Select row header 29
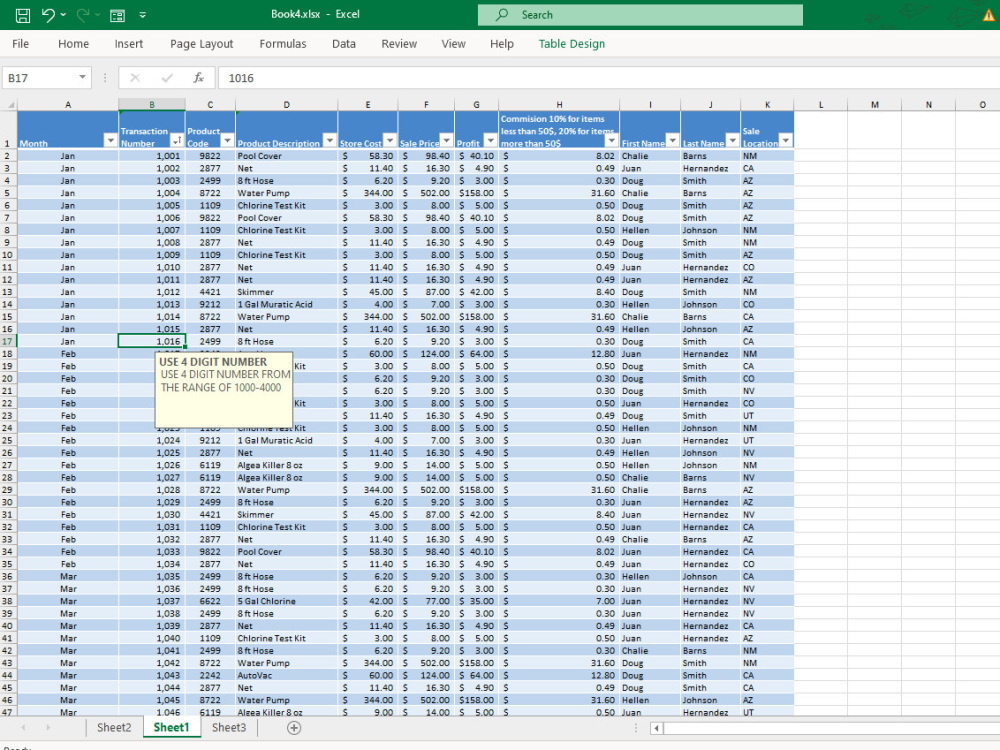 [x=8, y=490]
